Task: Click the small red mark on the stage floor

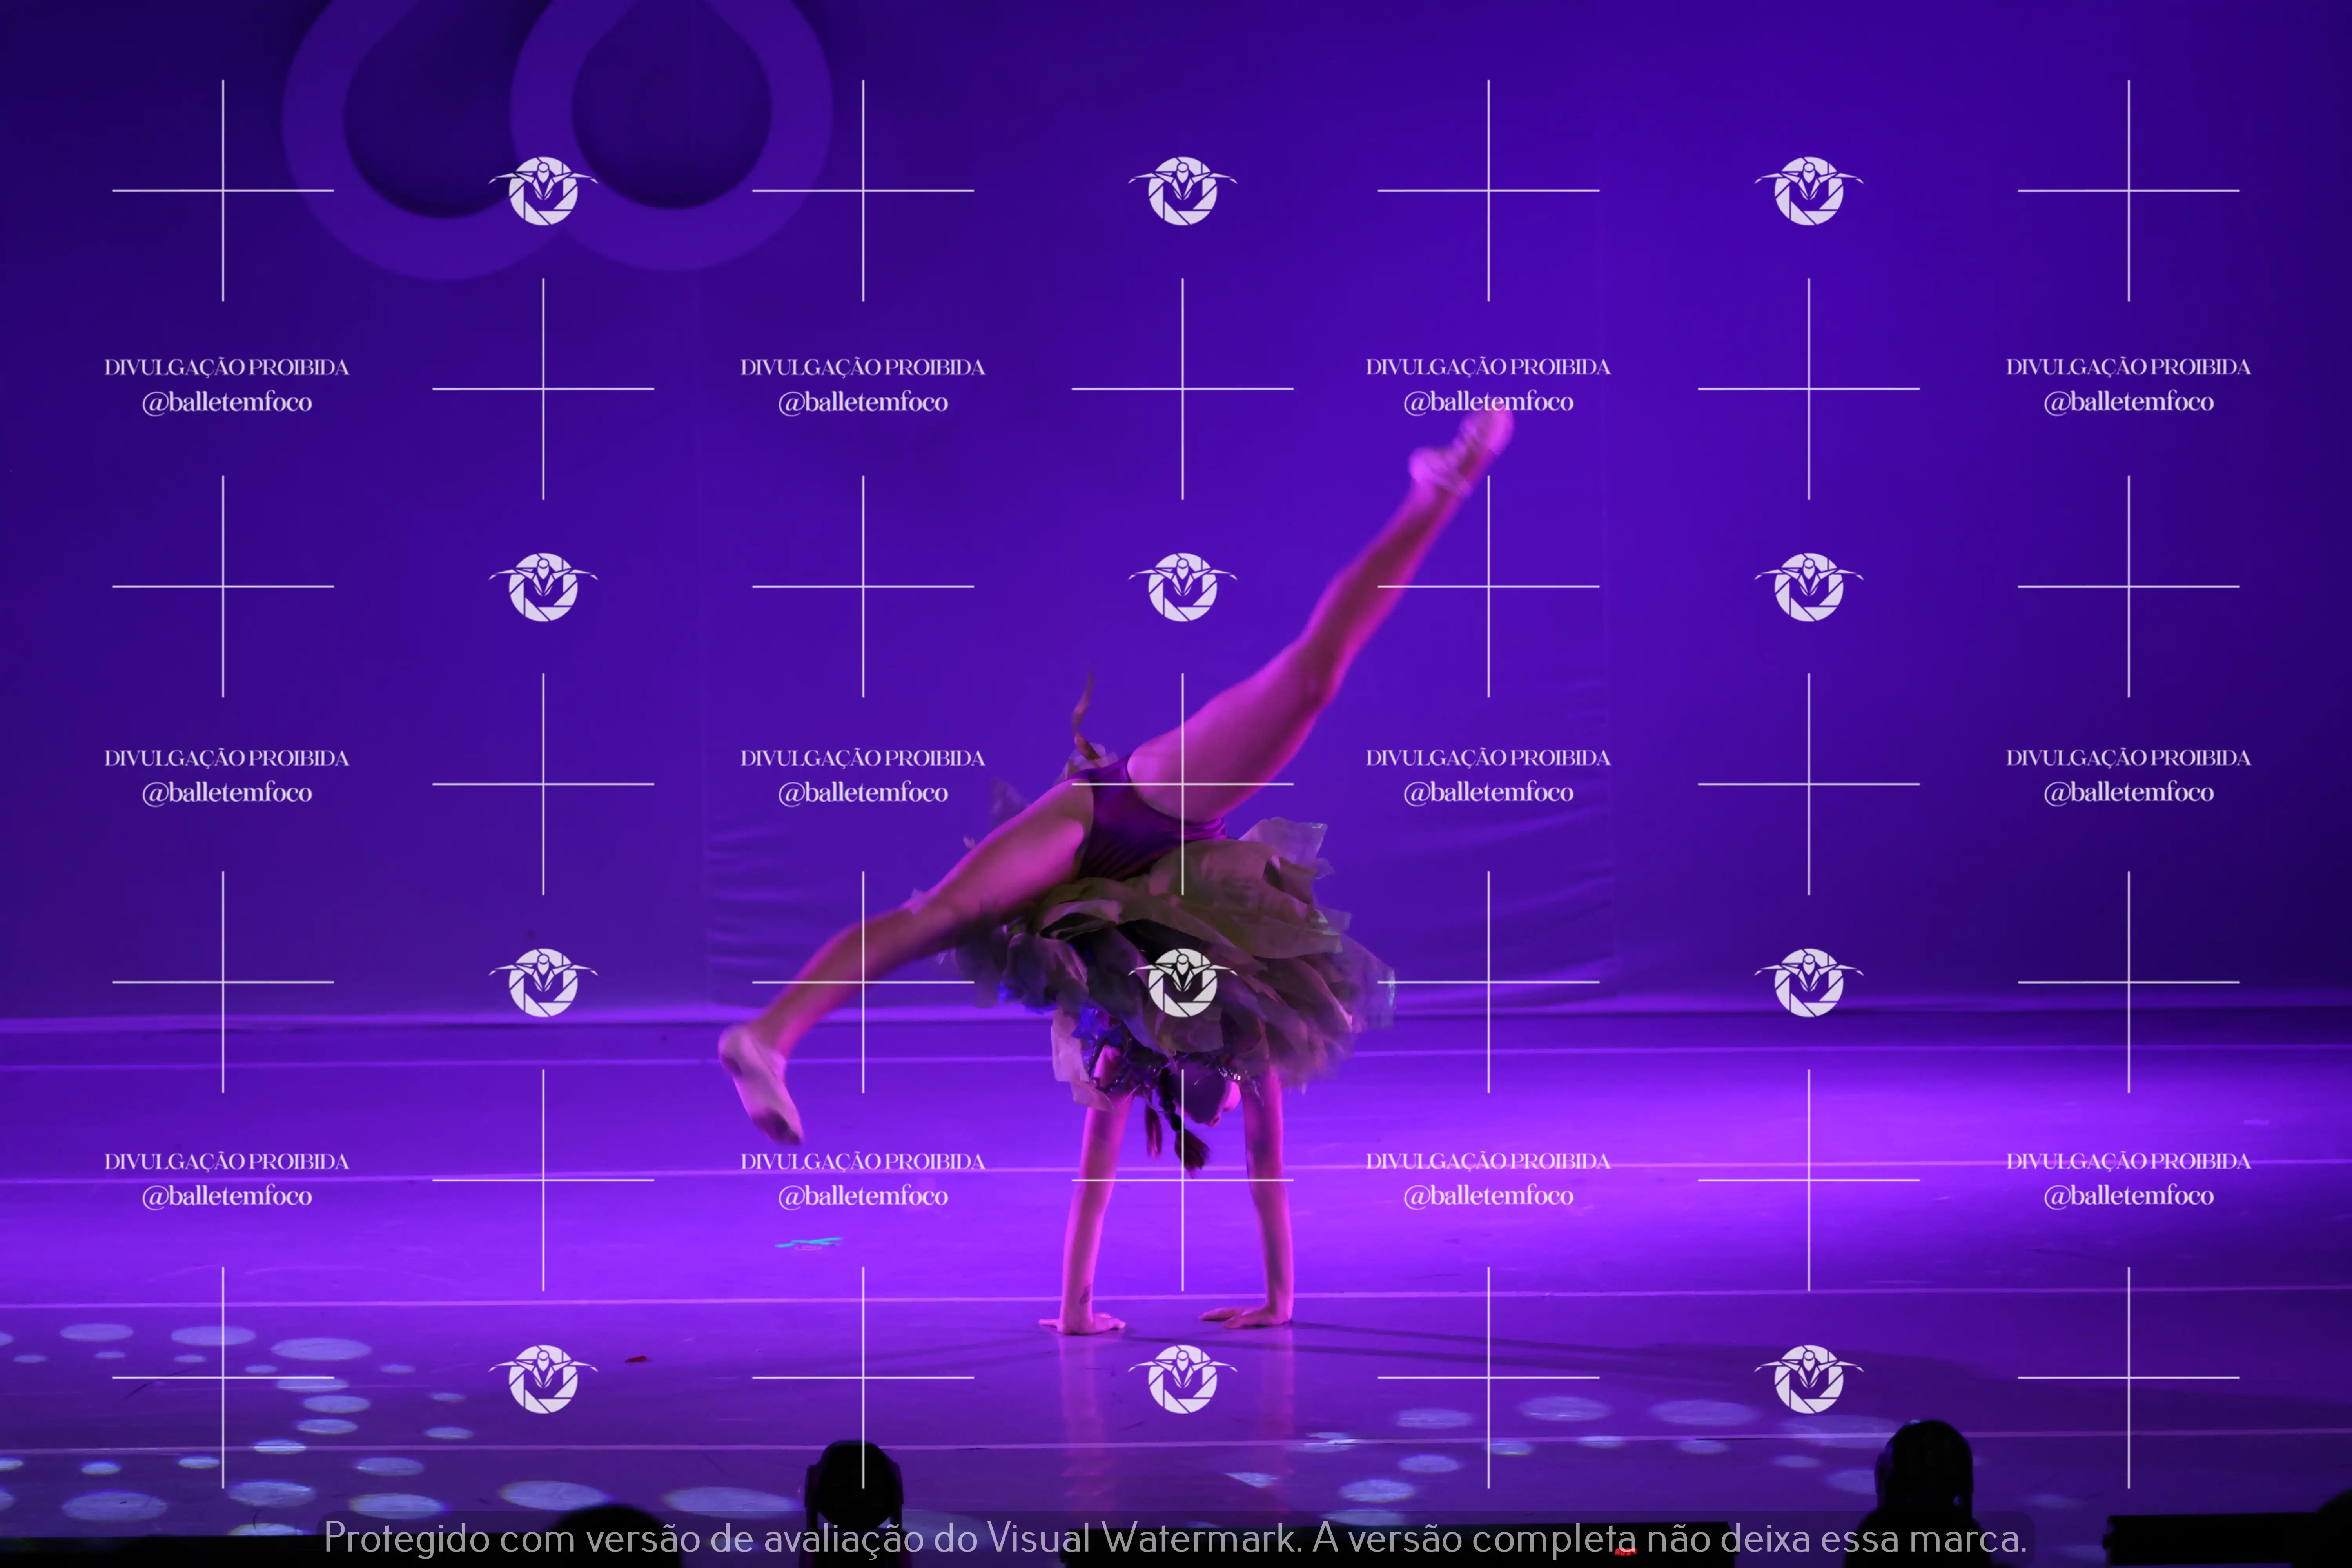Action: click(635, 1359)
